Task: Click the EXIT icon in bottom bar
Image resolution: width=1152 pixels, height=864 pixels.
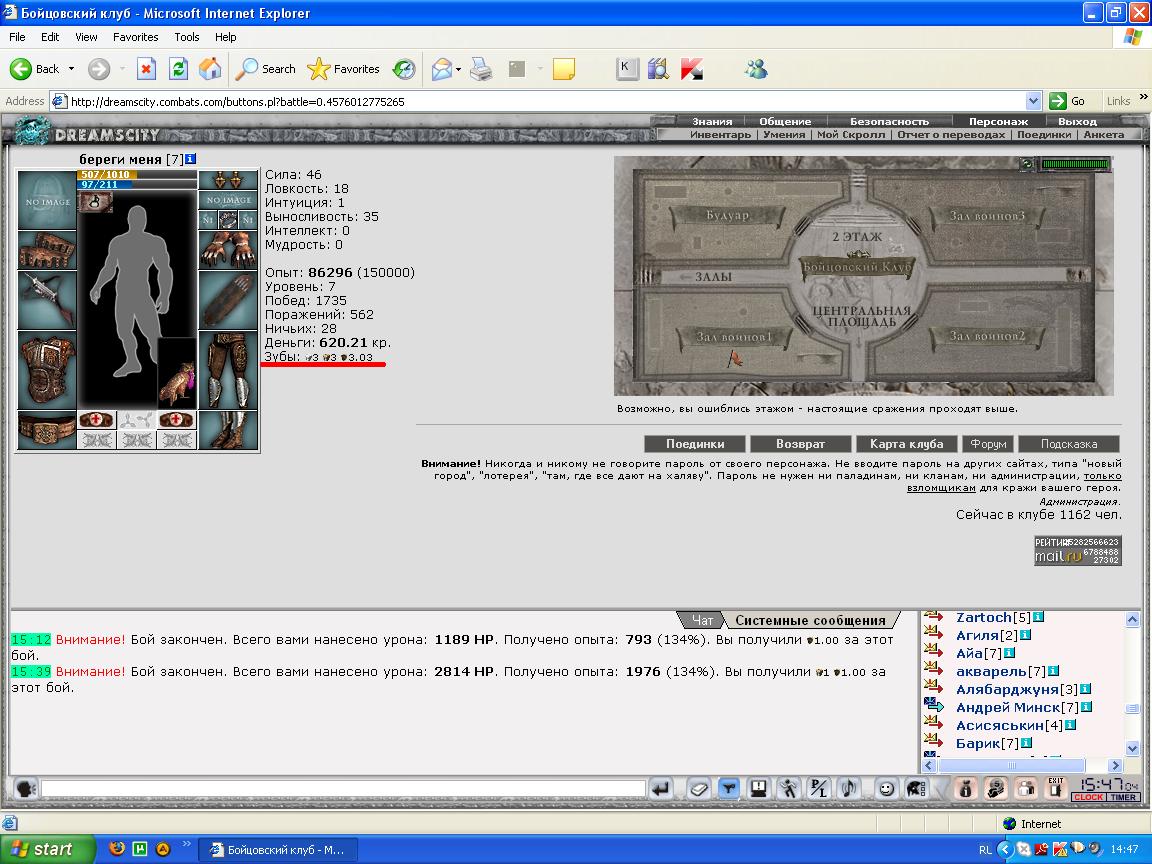Action: click(x=1056, y=788)
